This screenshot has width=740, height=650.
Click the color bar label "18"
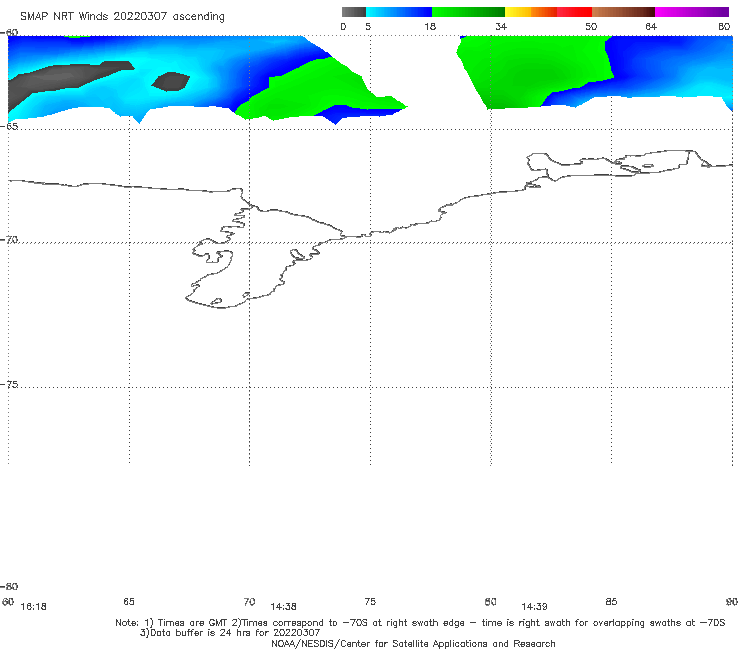pos(430,27)
